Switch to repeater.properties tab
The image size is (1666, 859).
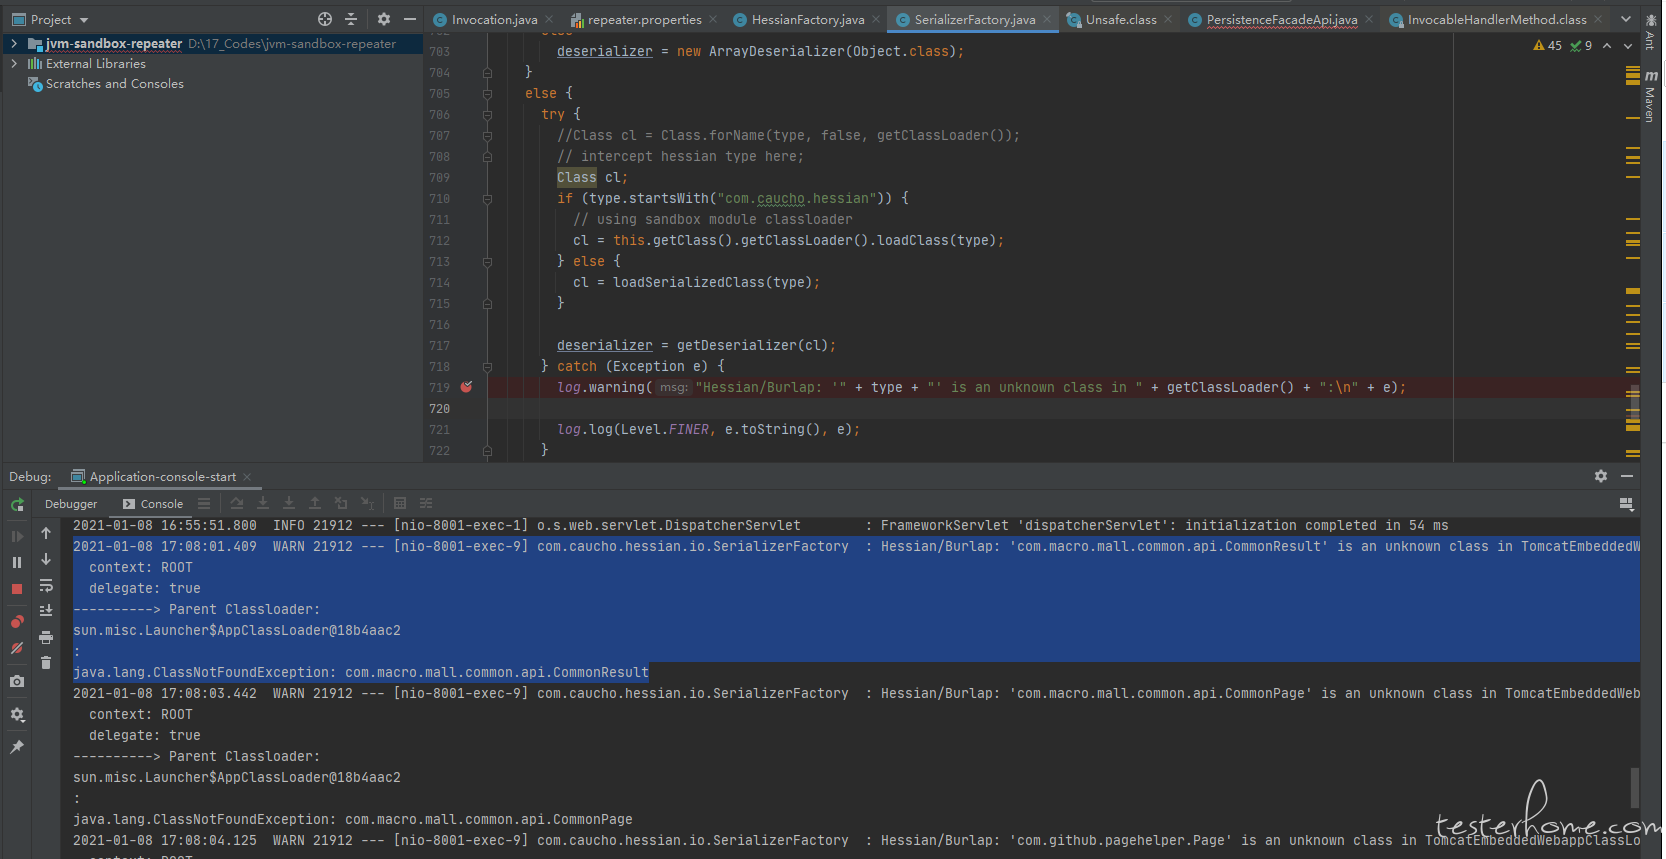pos(644,19)
